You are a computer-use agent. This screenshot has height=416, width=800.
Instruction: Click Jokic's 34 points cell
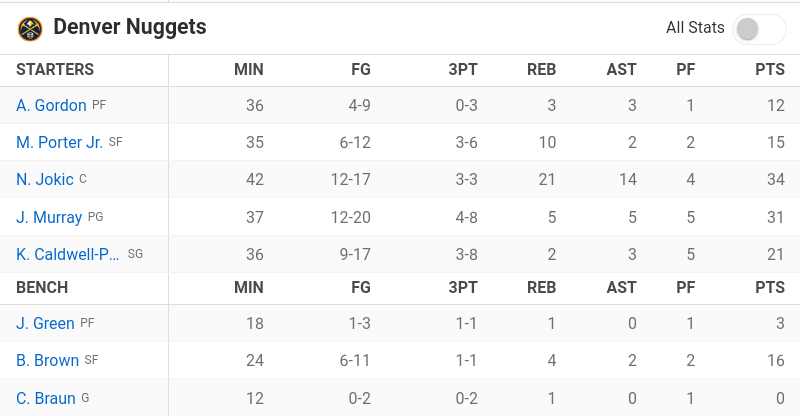tap(776, 180)
